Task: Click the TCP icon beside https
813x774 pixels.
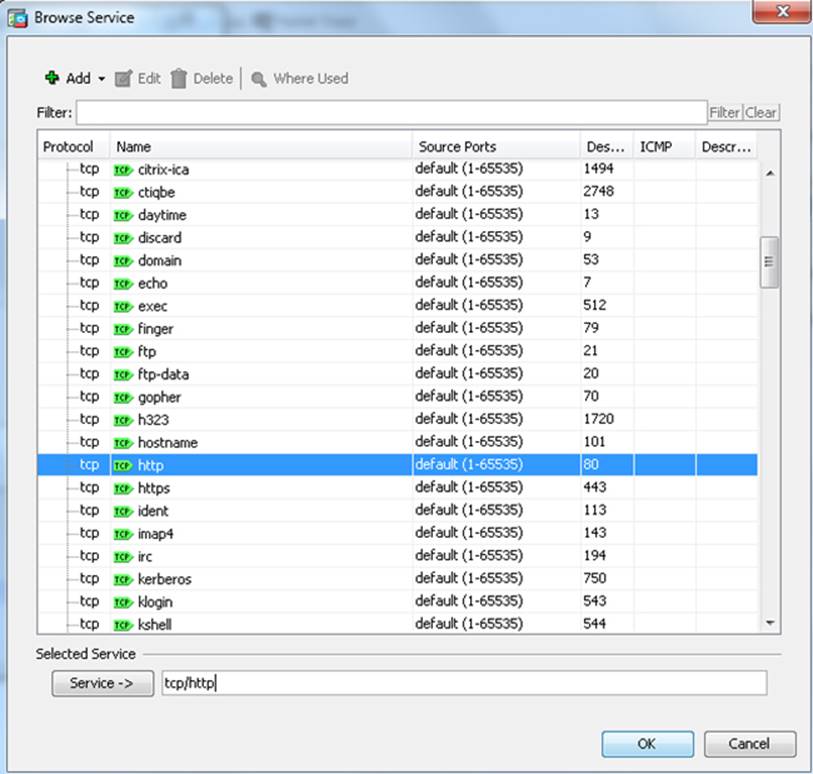Action: tap(123, 488)
